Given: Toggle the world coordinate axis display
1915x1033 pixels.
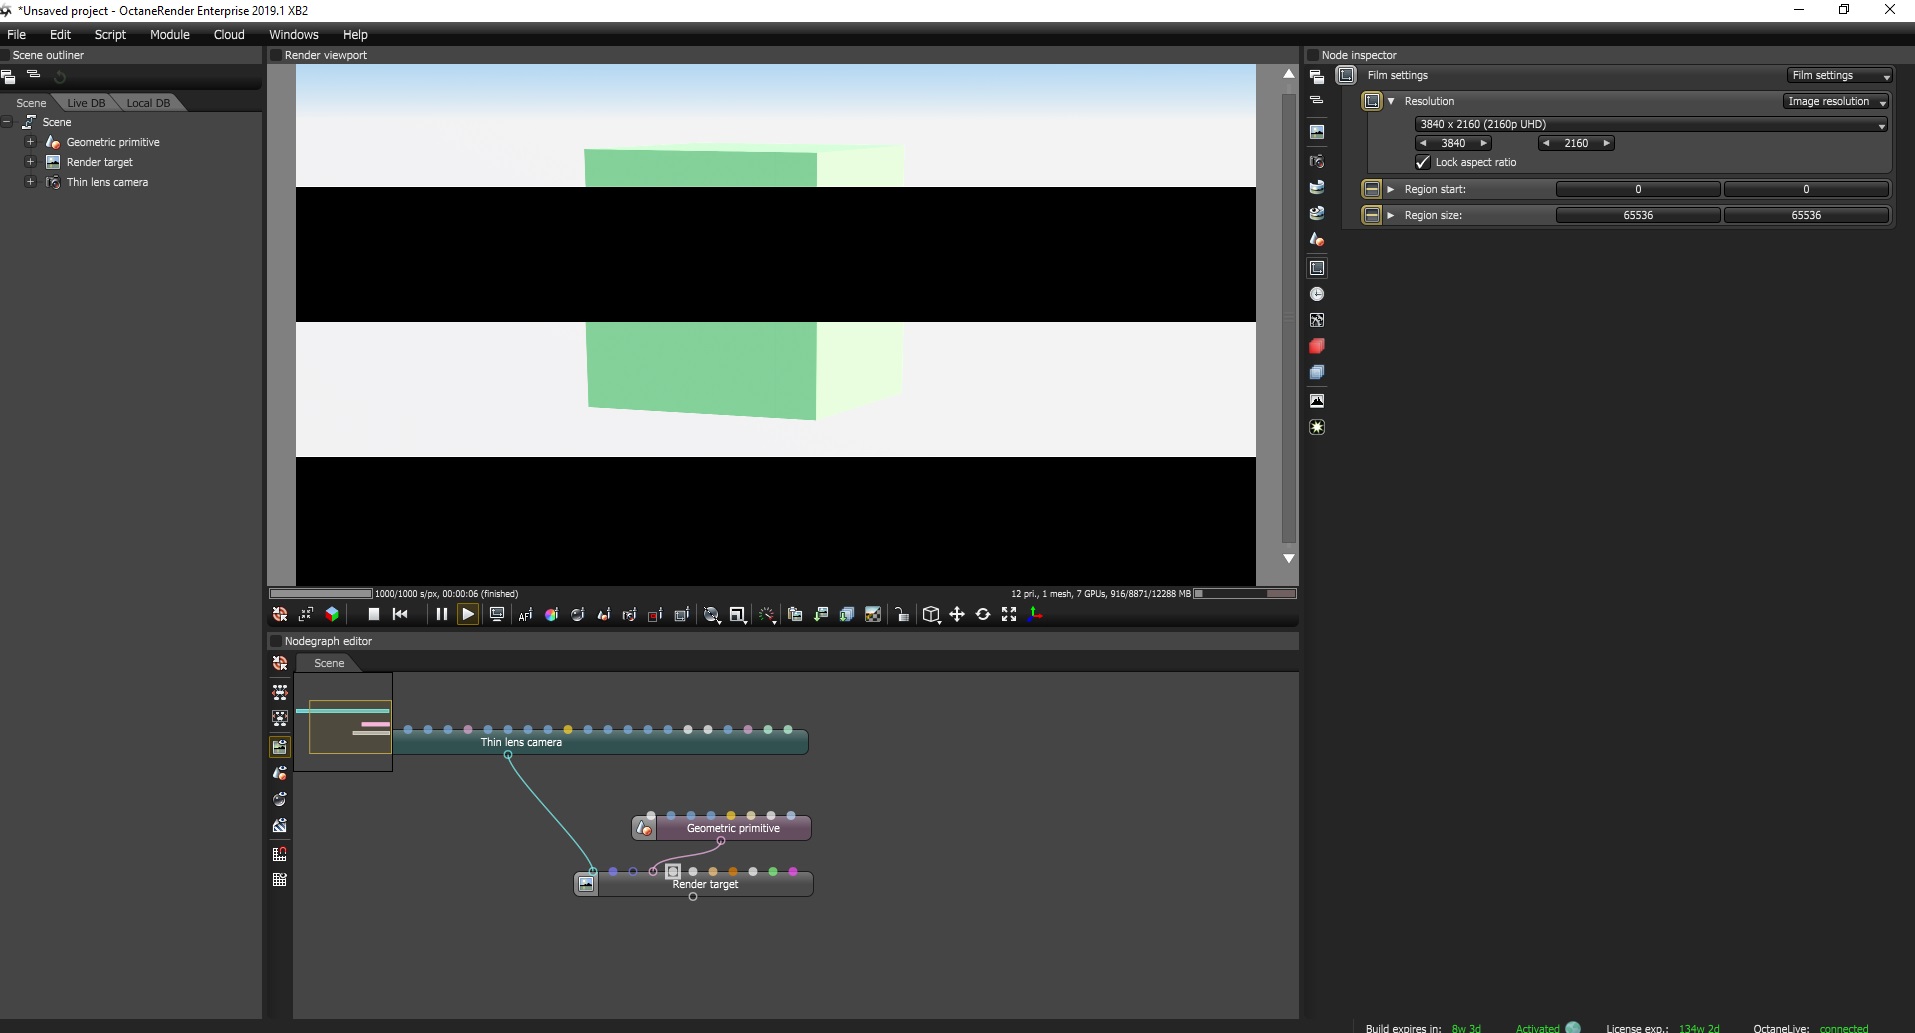Looking at the screenshot, I should pyautogui.click(x=1035, y=615).
